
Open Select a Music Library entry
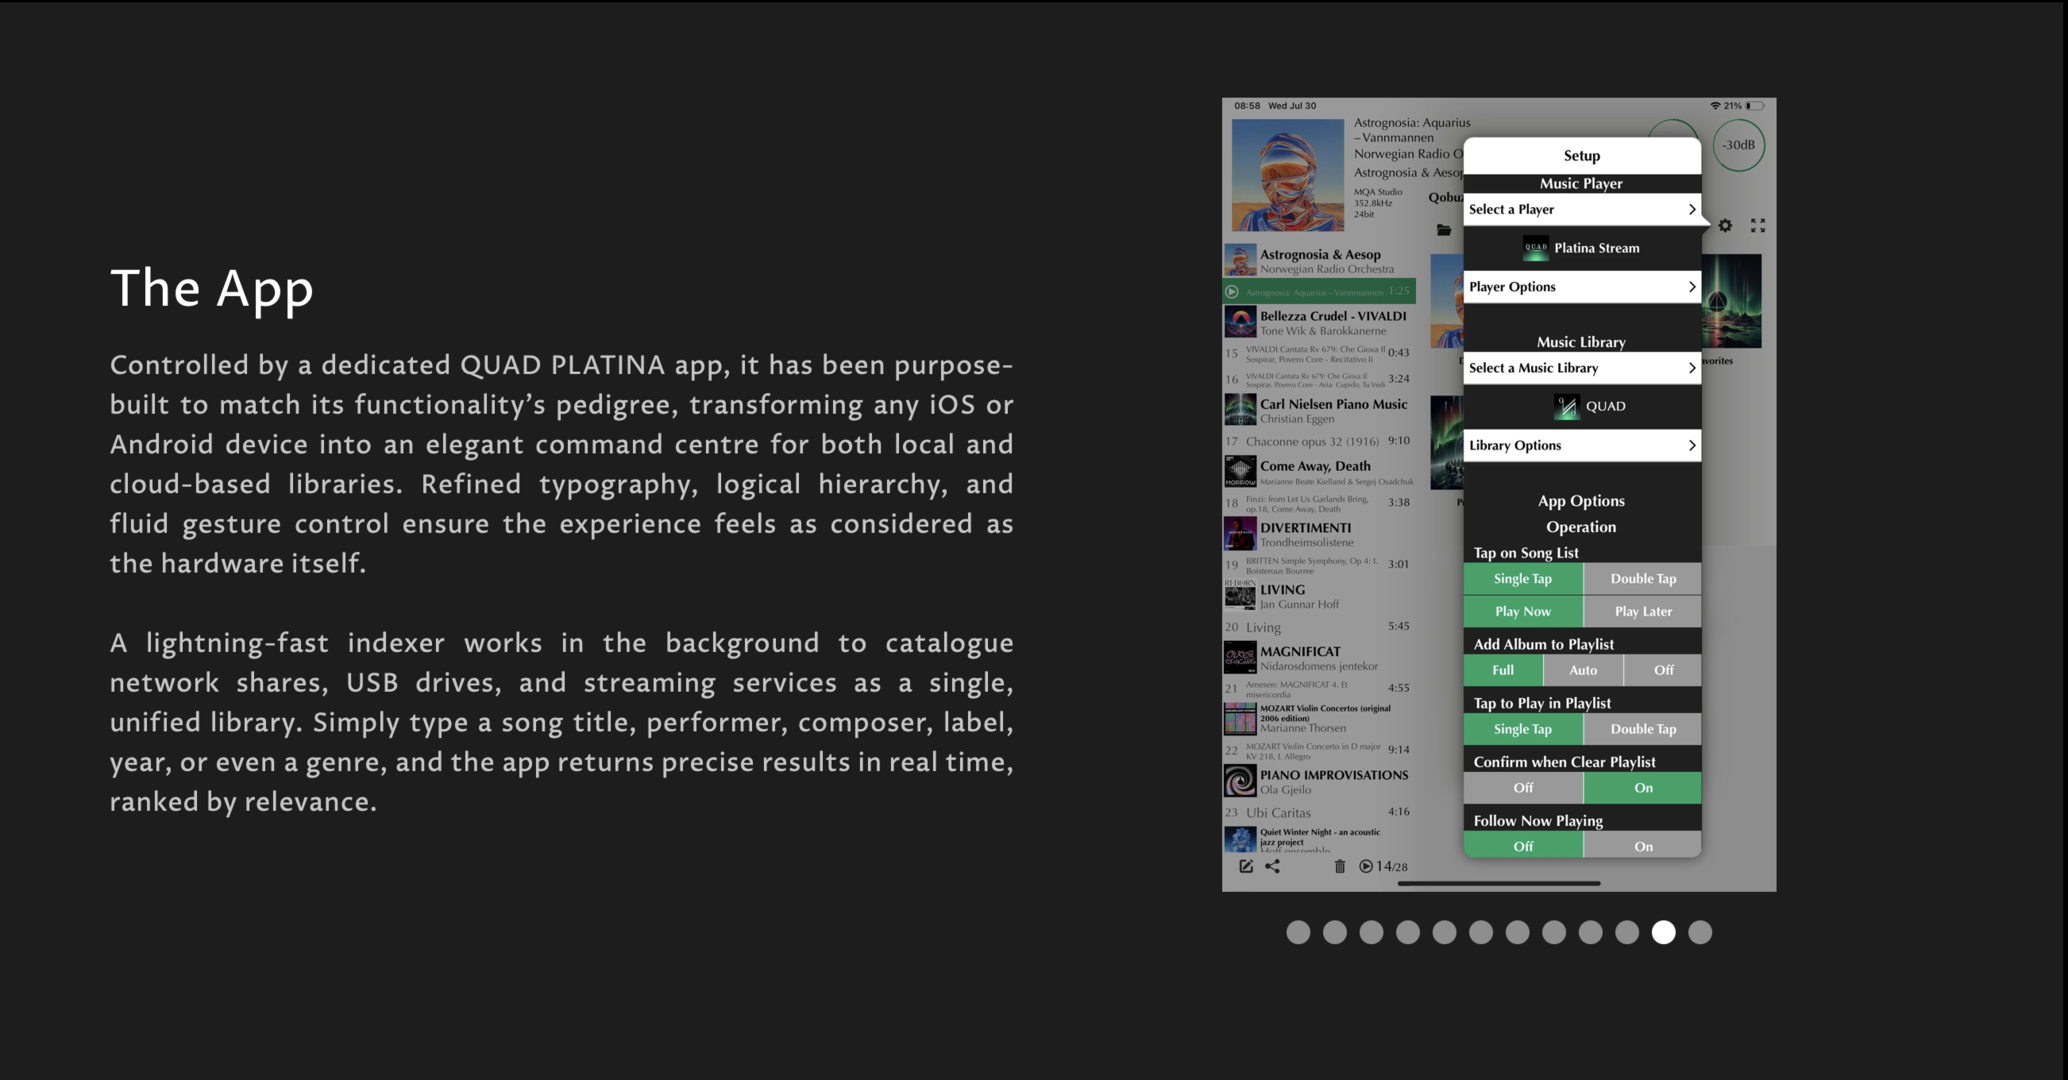click(x=1581, y=368)
